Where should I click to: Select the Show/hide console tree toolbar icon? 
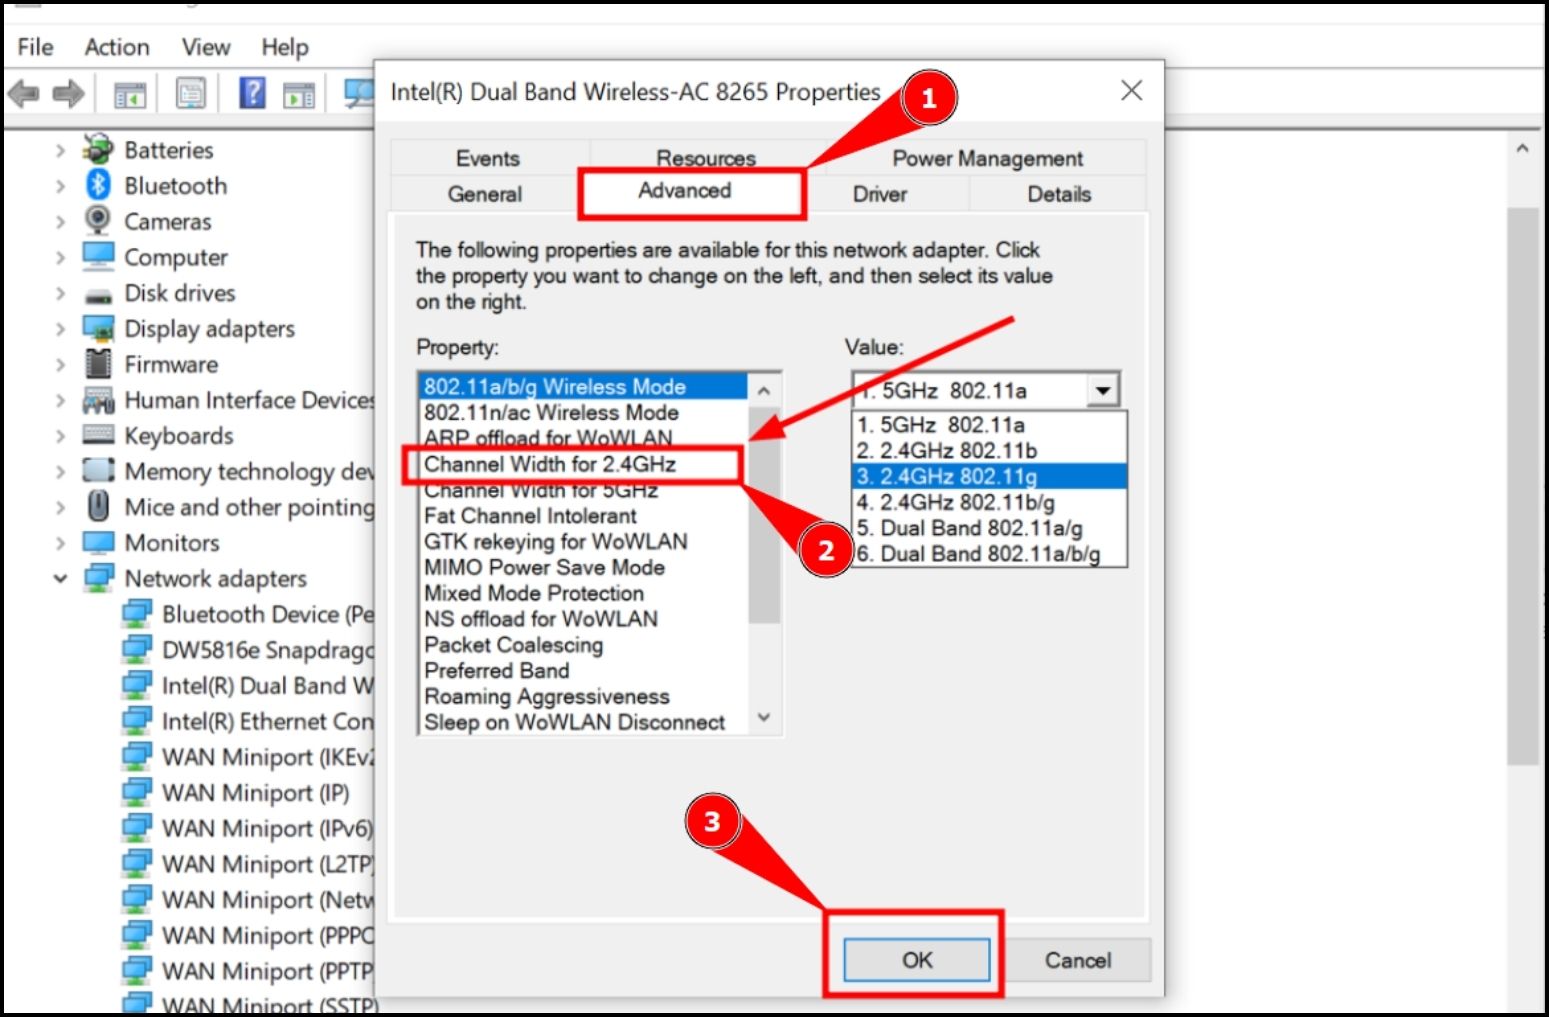coord(127,93)
